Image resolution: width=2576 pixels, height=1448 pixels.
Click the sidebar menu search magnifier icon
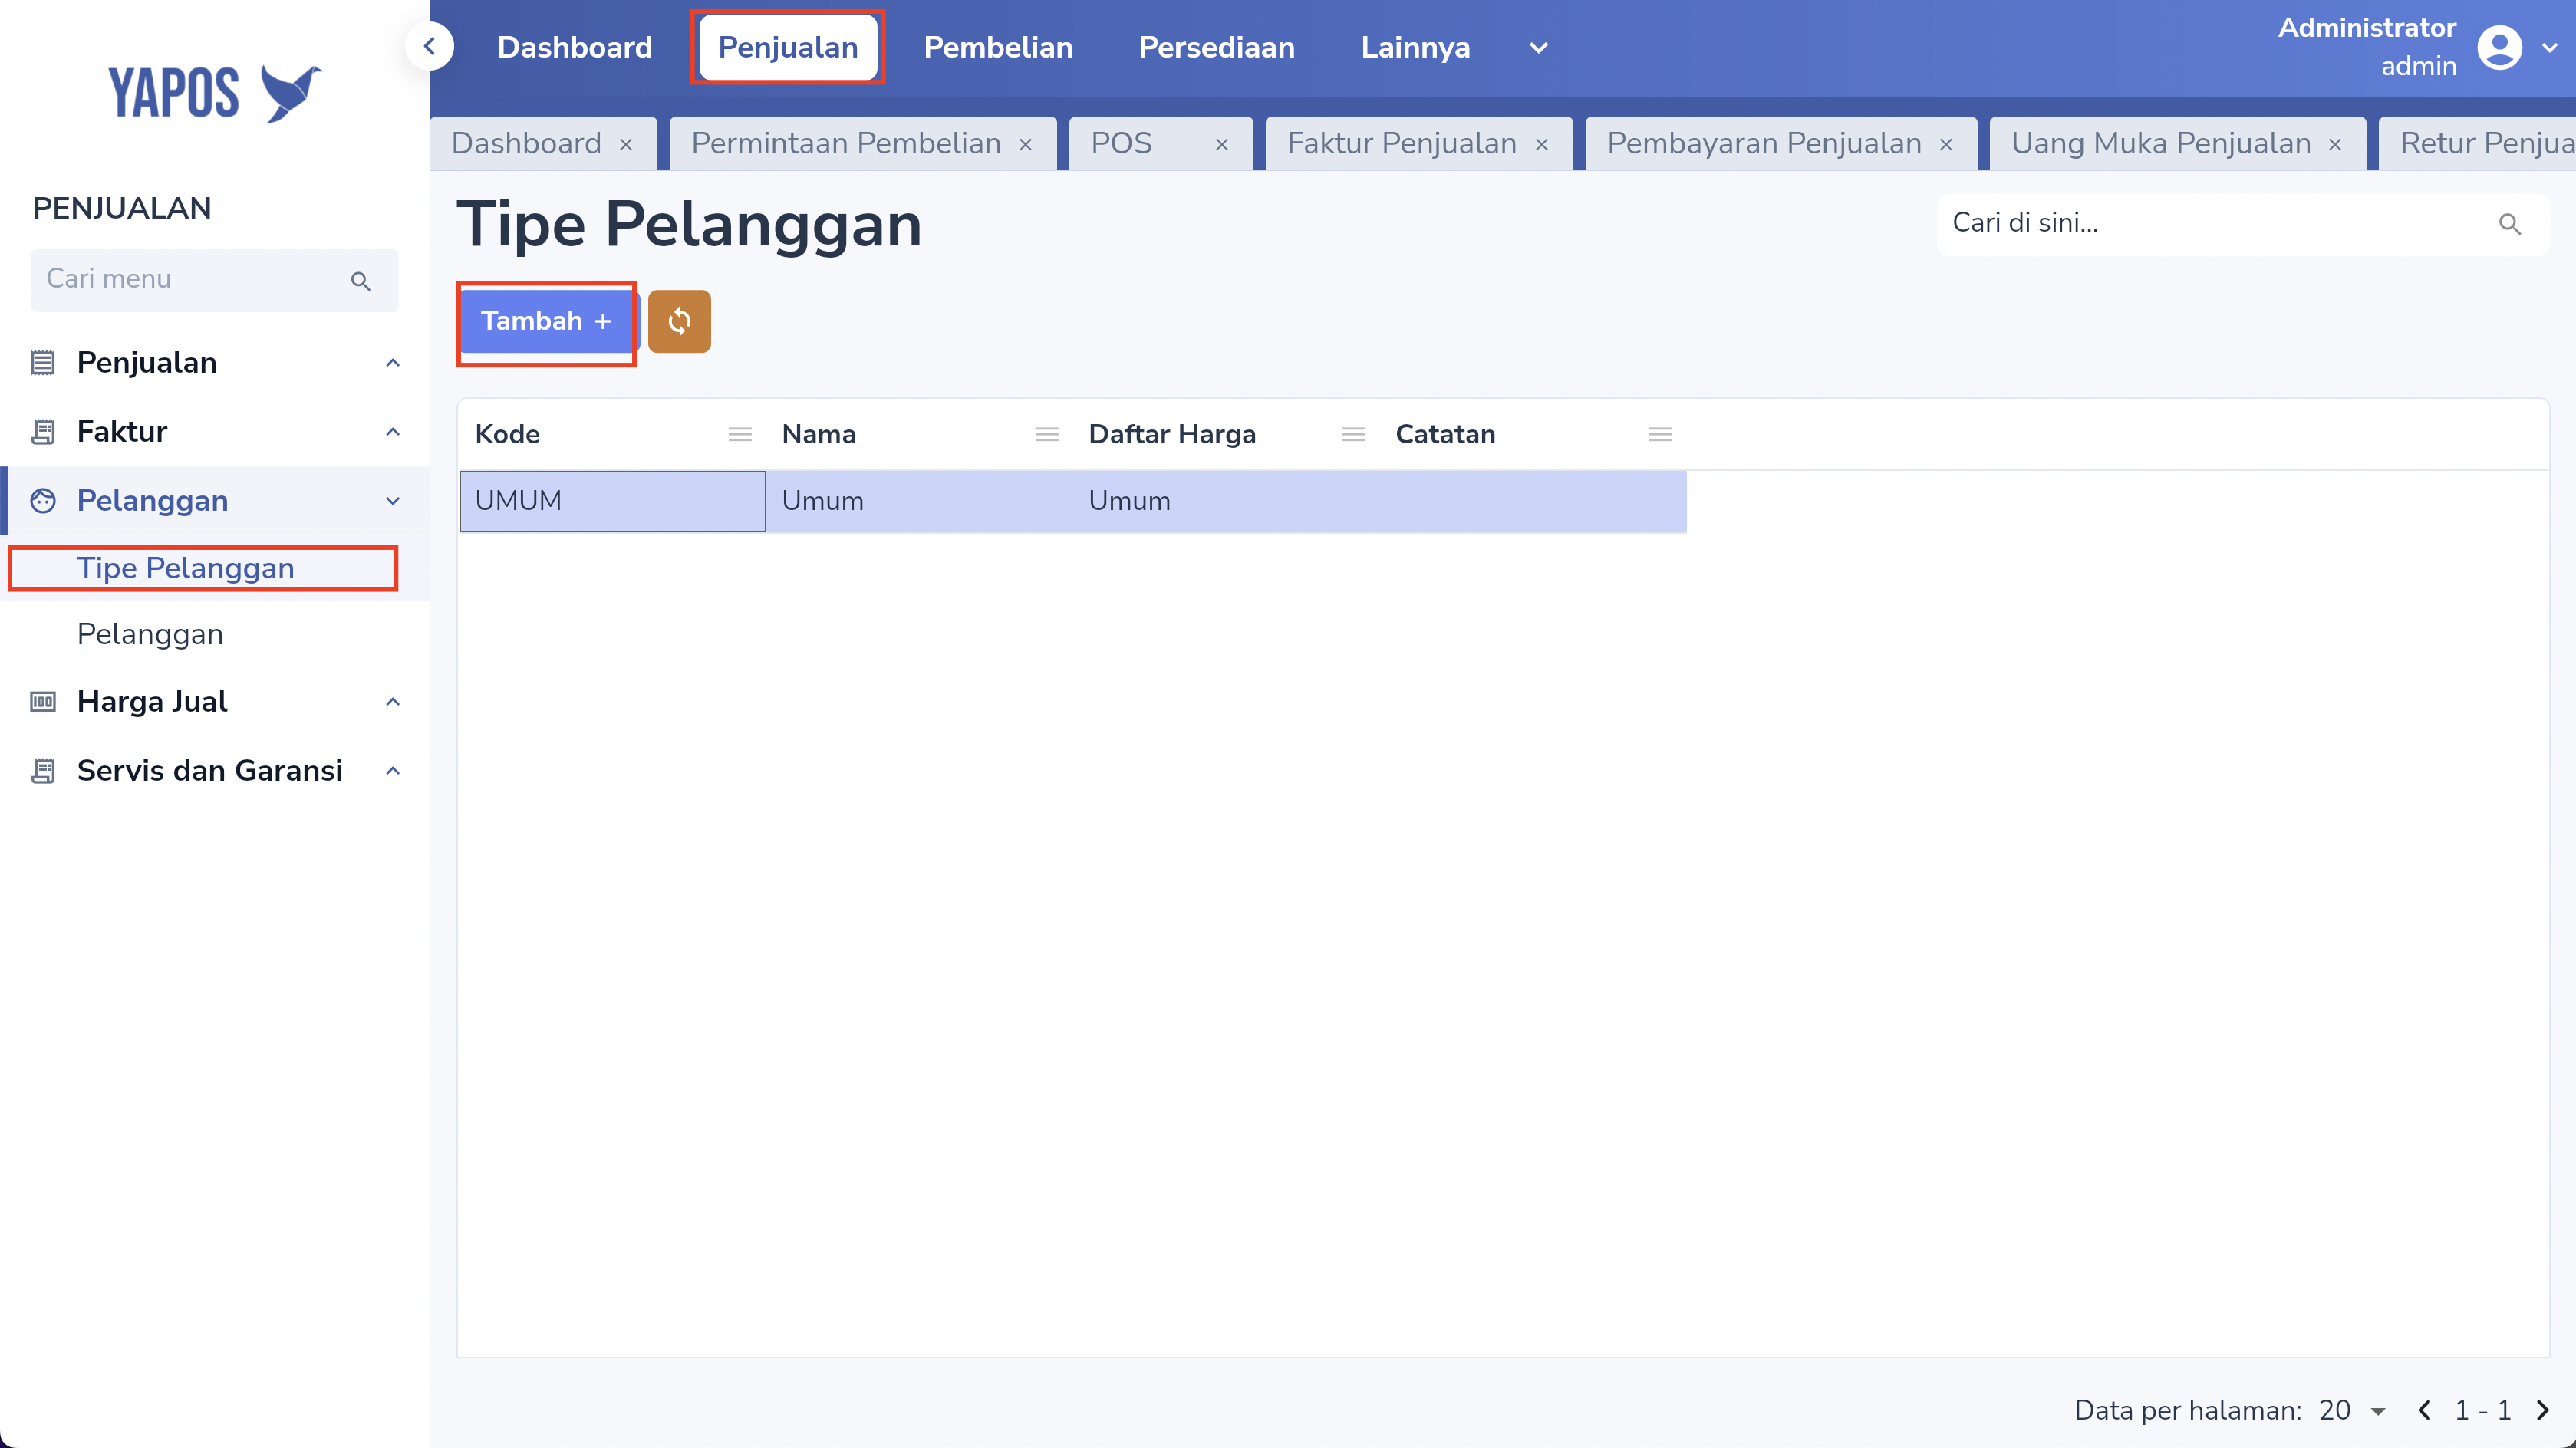coord(361,281)
